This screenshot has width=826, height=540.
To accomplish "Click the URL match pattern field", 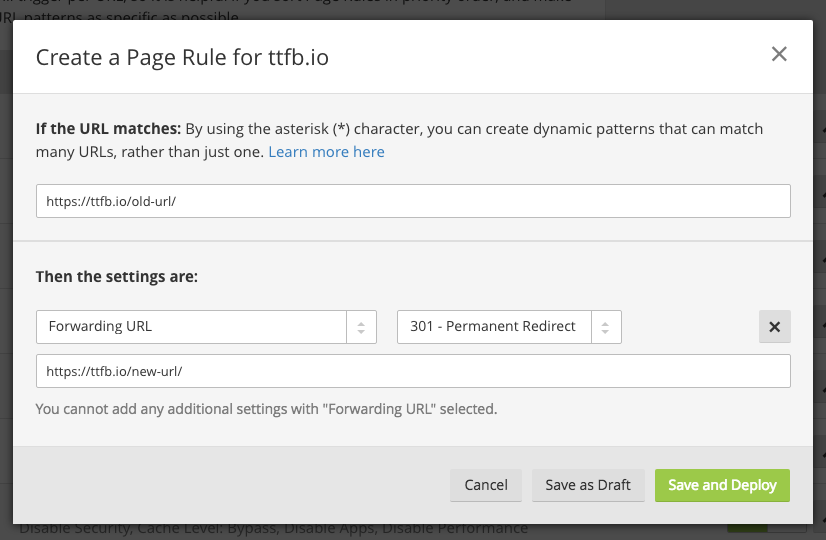I will pyautogui.click(x=413, y=201).
